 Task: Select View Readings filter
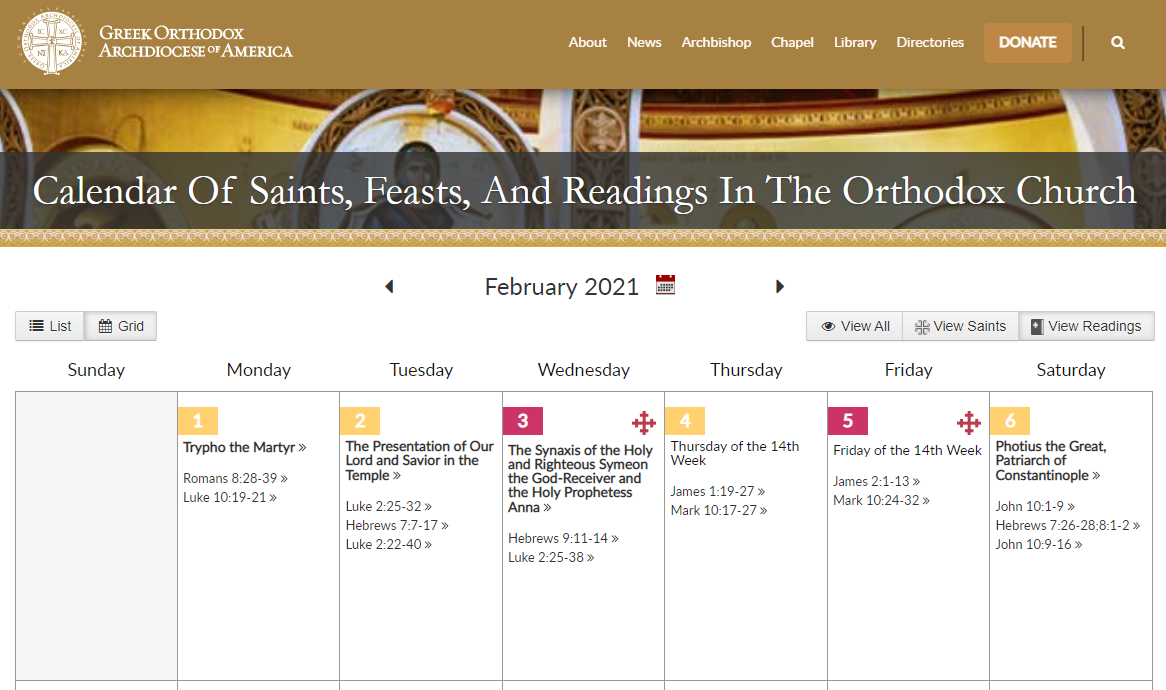coord(1086,326)
